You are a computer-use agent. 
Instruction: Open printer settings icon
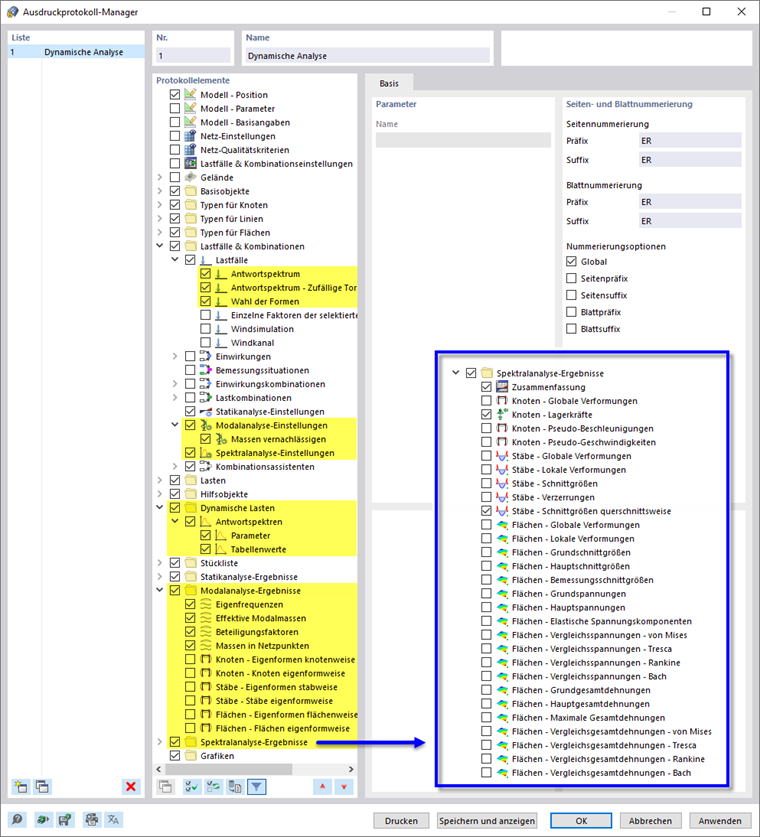92,819
